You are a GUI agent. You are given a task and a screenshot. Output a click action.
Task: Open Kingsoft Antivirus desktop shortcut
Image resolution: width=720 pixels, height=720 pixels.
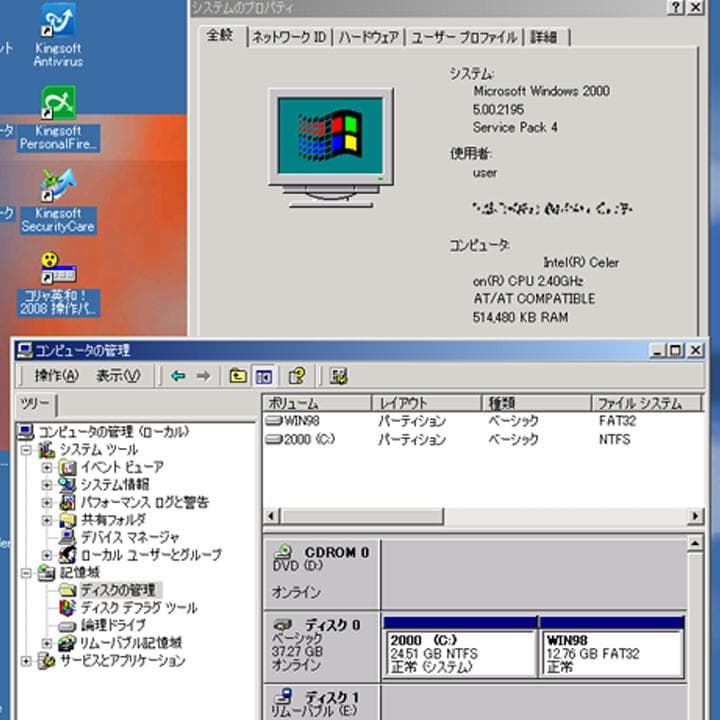click(x=58, y=35)
